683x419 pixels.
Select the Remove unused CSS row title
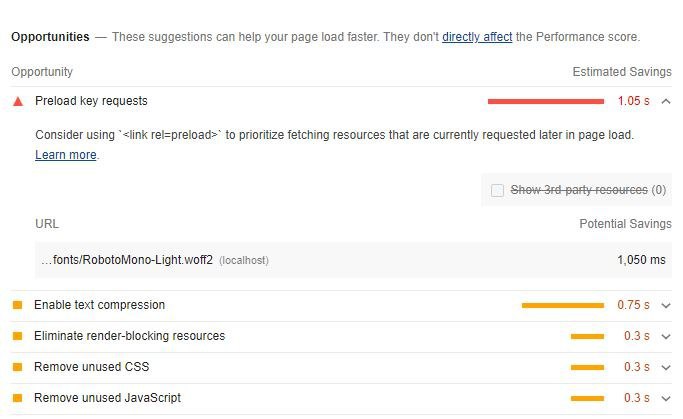[x=91, y=367]
